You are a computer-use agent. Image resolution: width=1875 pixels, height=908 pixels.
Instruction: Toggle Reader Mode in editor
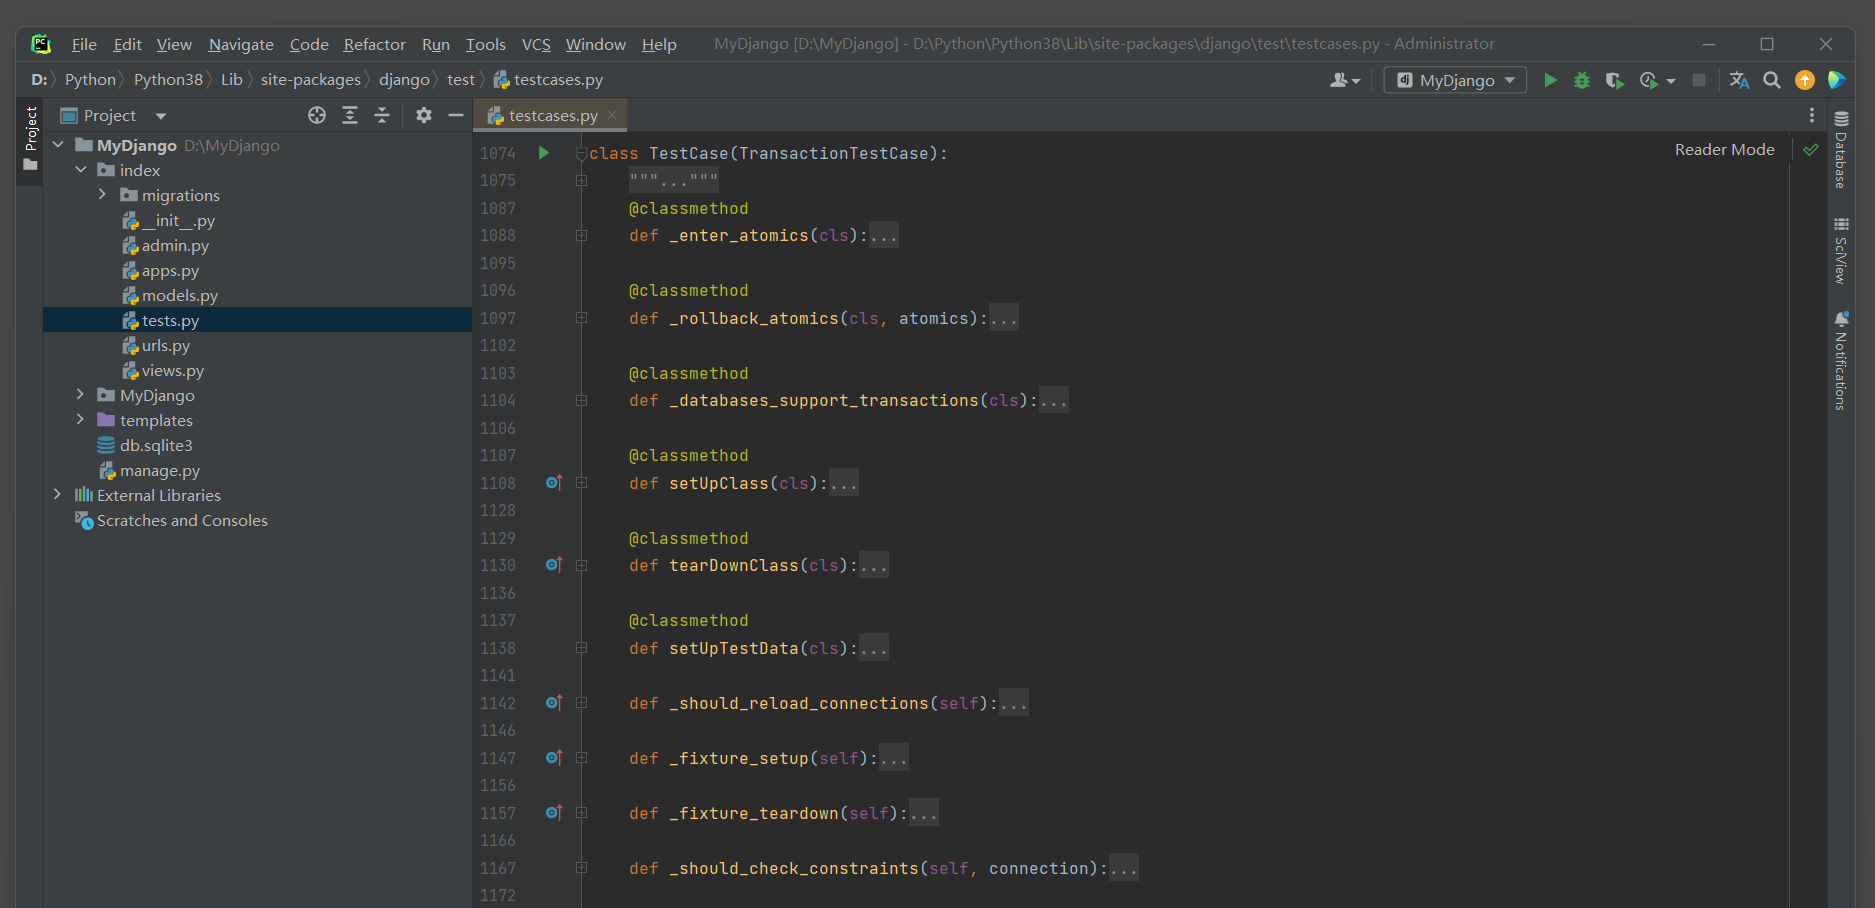1725,150
